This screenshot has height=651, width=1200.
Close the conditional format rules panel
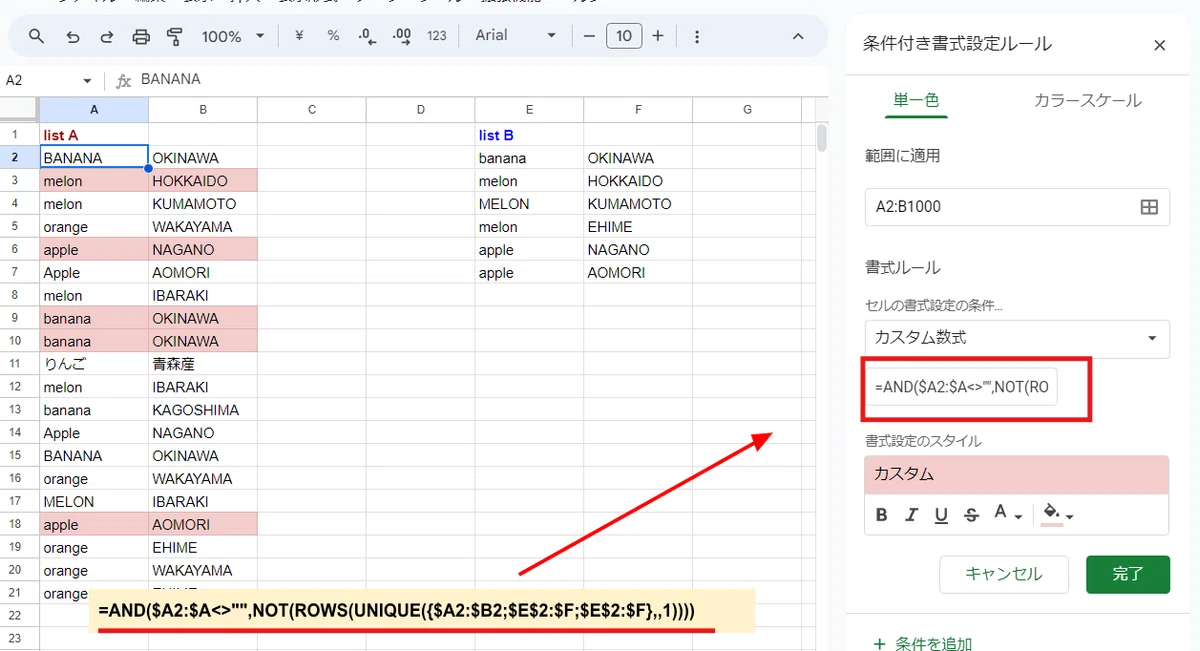pos(1160,45)
